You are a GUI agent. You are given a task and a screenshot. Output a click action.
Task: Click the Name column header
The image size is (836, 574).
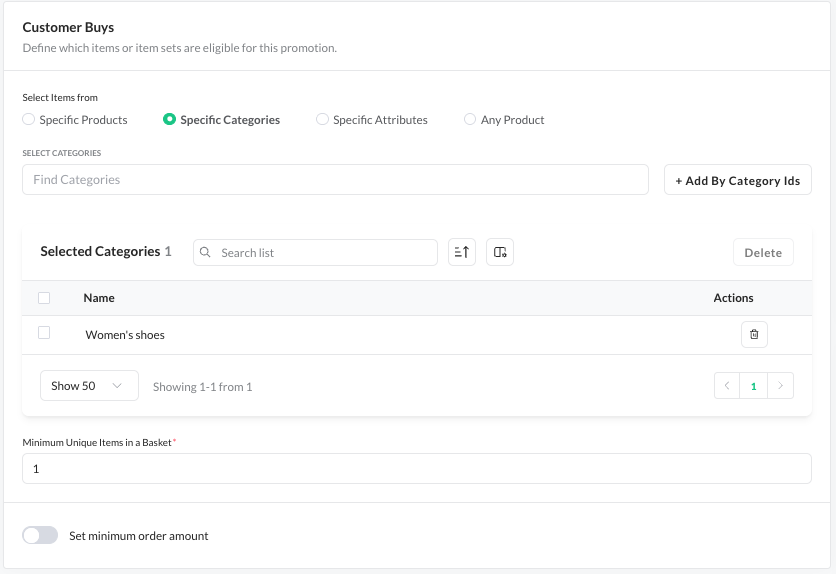(99, 298)
